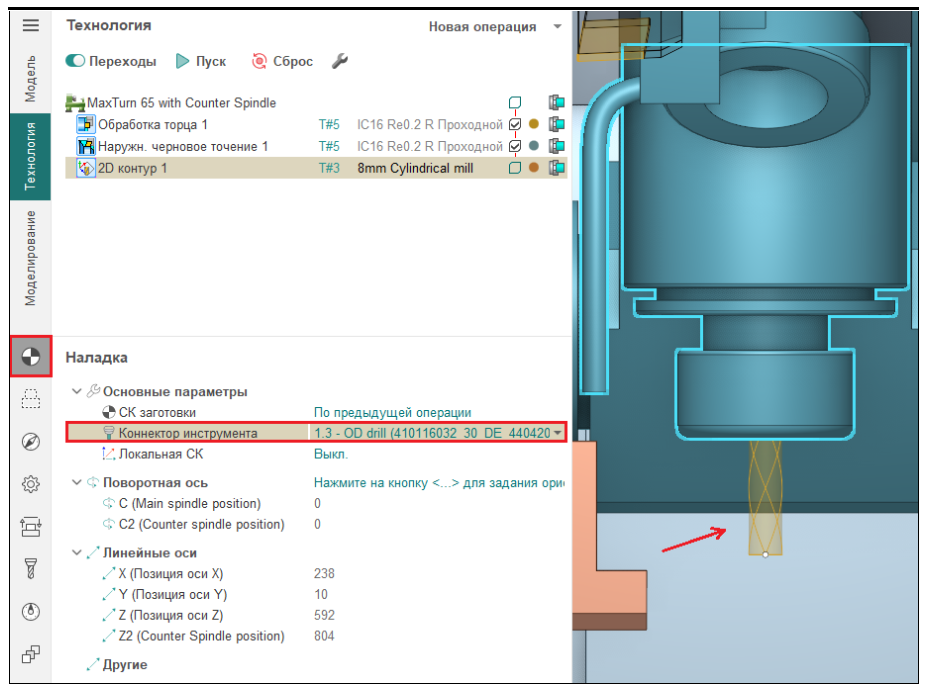Toggle the Переходы switch
926x689 pixels.
coord(76,61)
